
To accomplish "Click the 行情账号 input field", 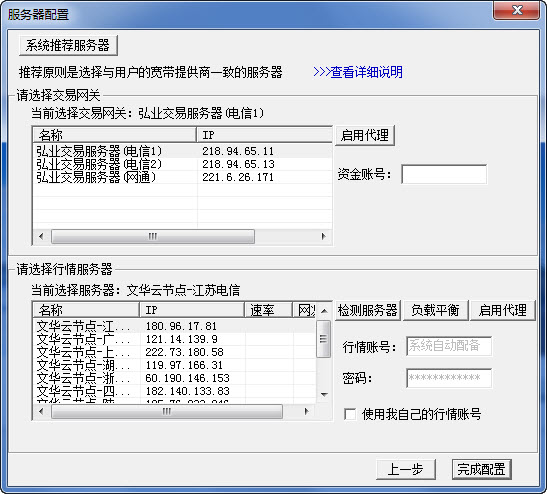I will tap(449, 346).
